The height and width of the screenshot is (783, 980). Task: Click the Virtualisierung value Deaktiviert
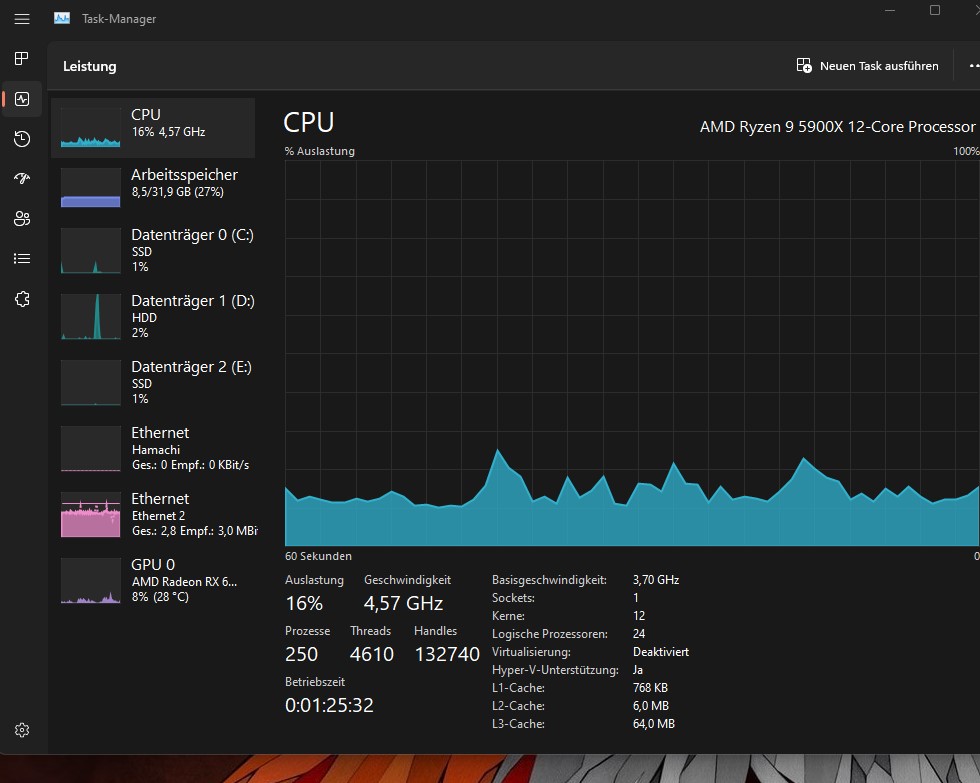pos(661,652)
